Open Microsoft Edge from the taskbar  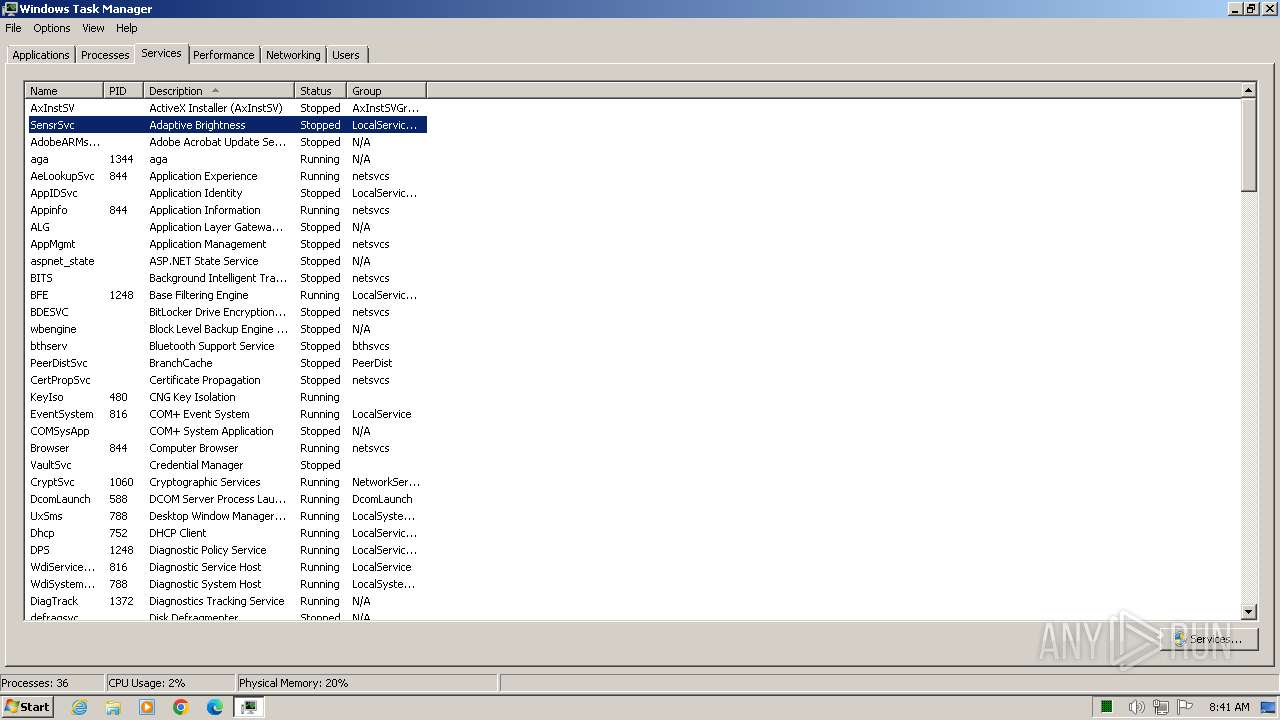[x=215, y=707]
